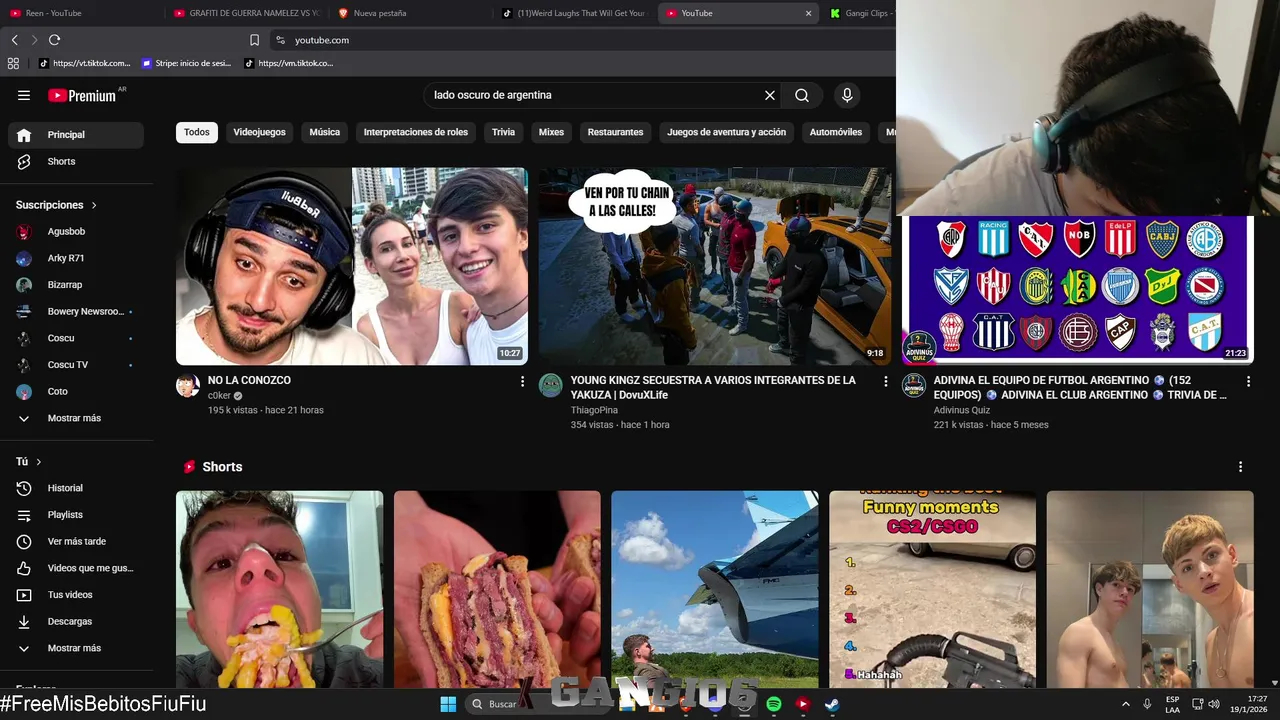Expand Tú section with Mostrar más
The width and height of the screenshot is (1280, 720).
pos(76,648)
